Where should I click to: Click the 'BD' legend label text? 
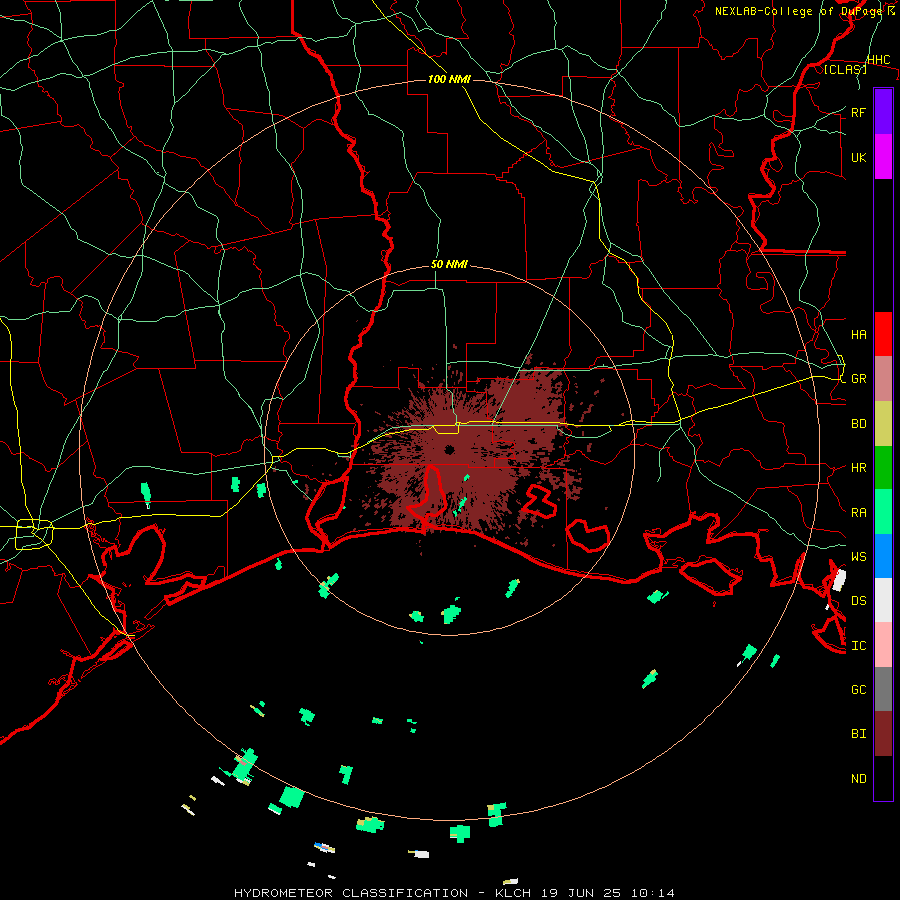coord(858,424)
